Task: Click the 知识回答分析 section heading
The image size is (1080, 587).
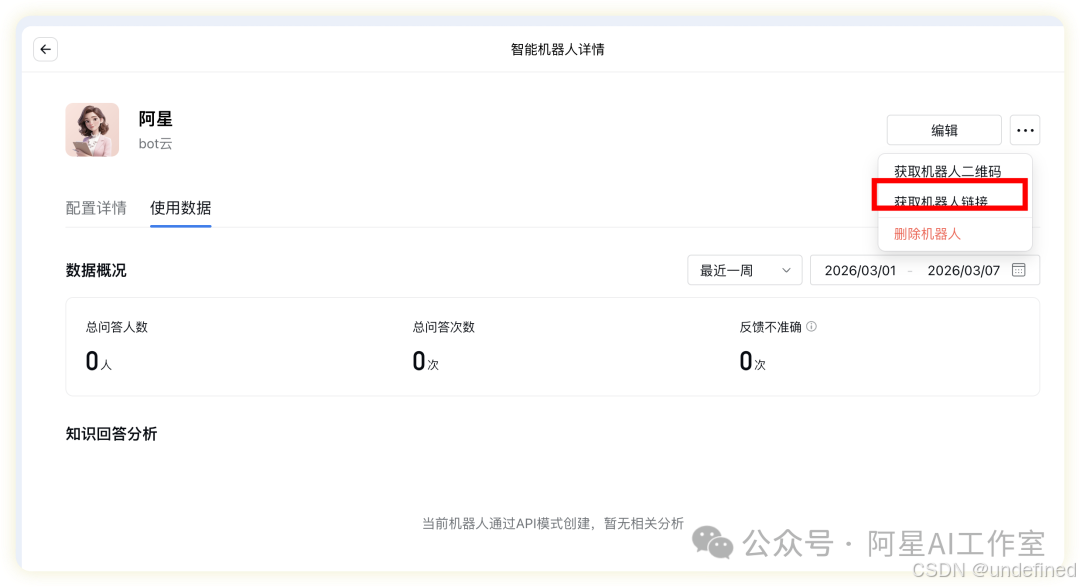Action: (x=112, y=434)
